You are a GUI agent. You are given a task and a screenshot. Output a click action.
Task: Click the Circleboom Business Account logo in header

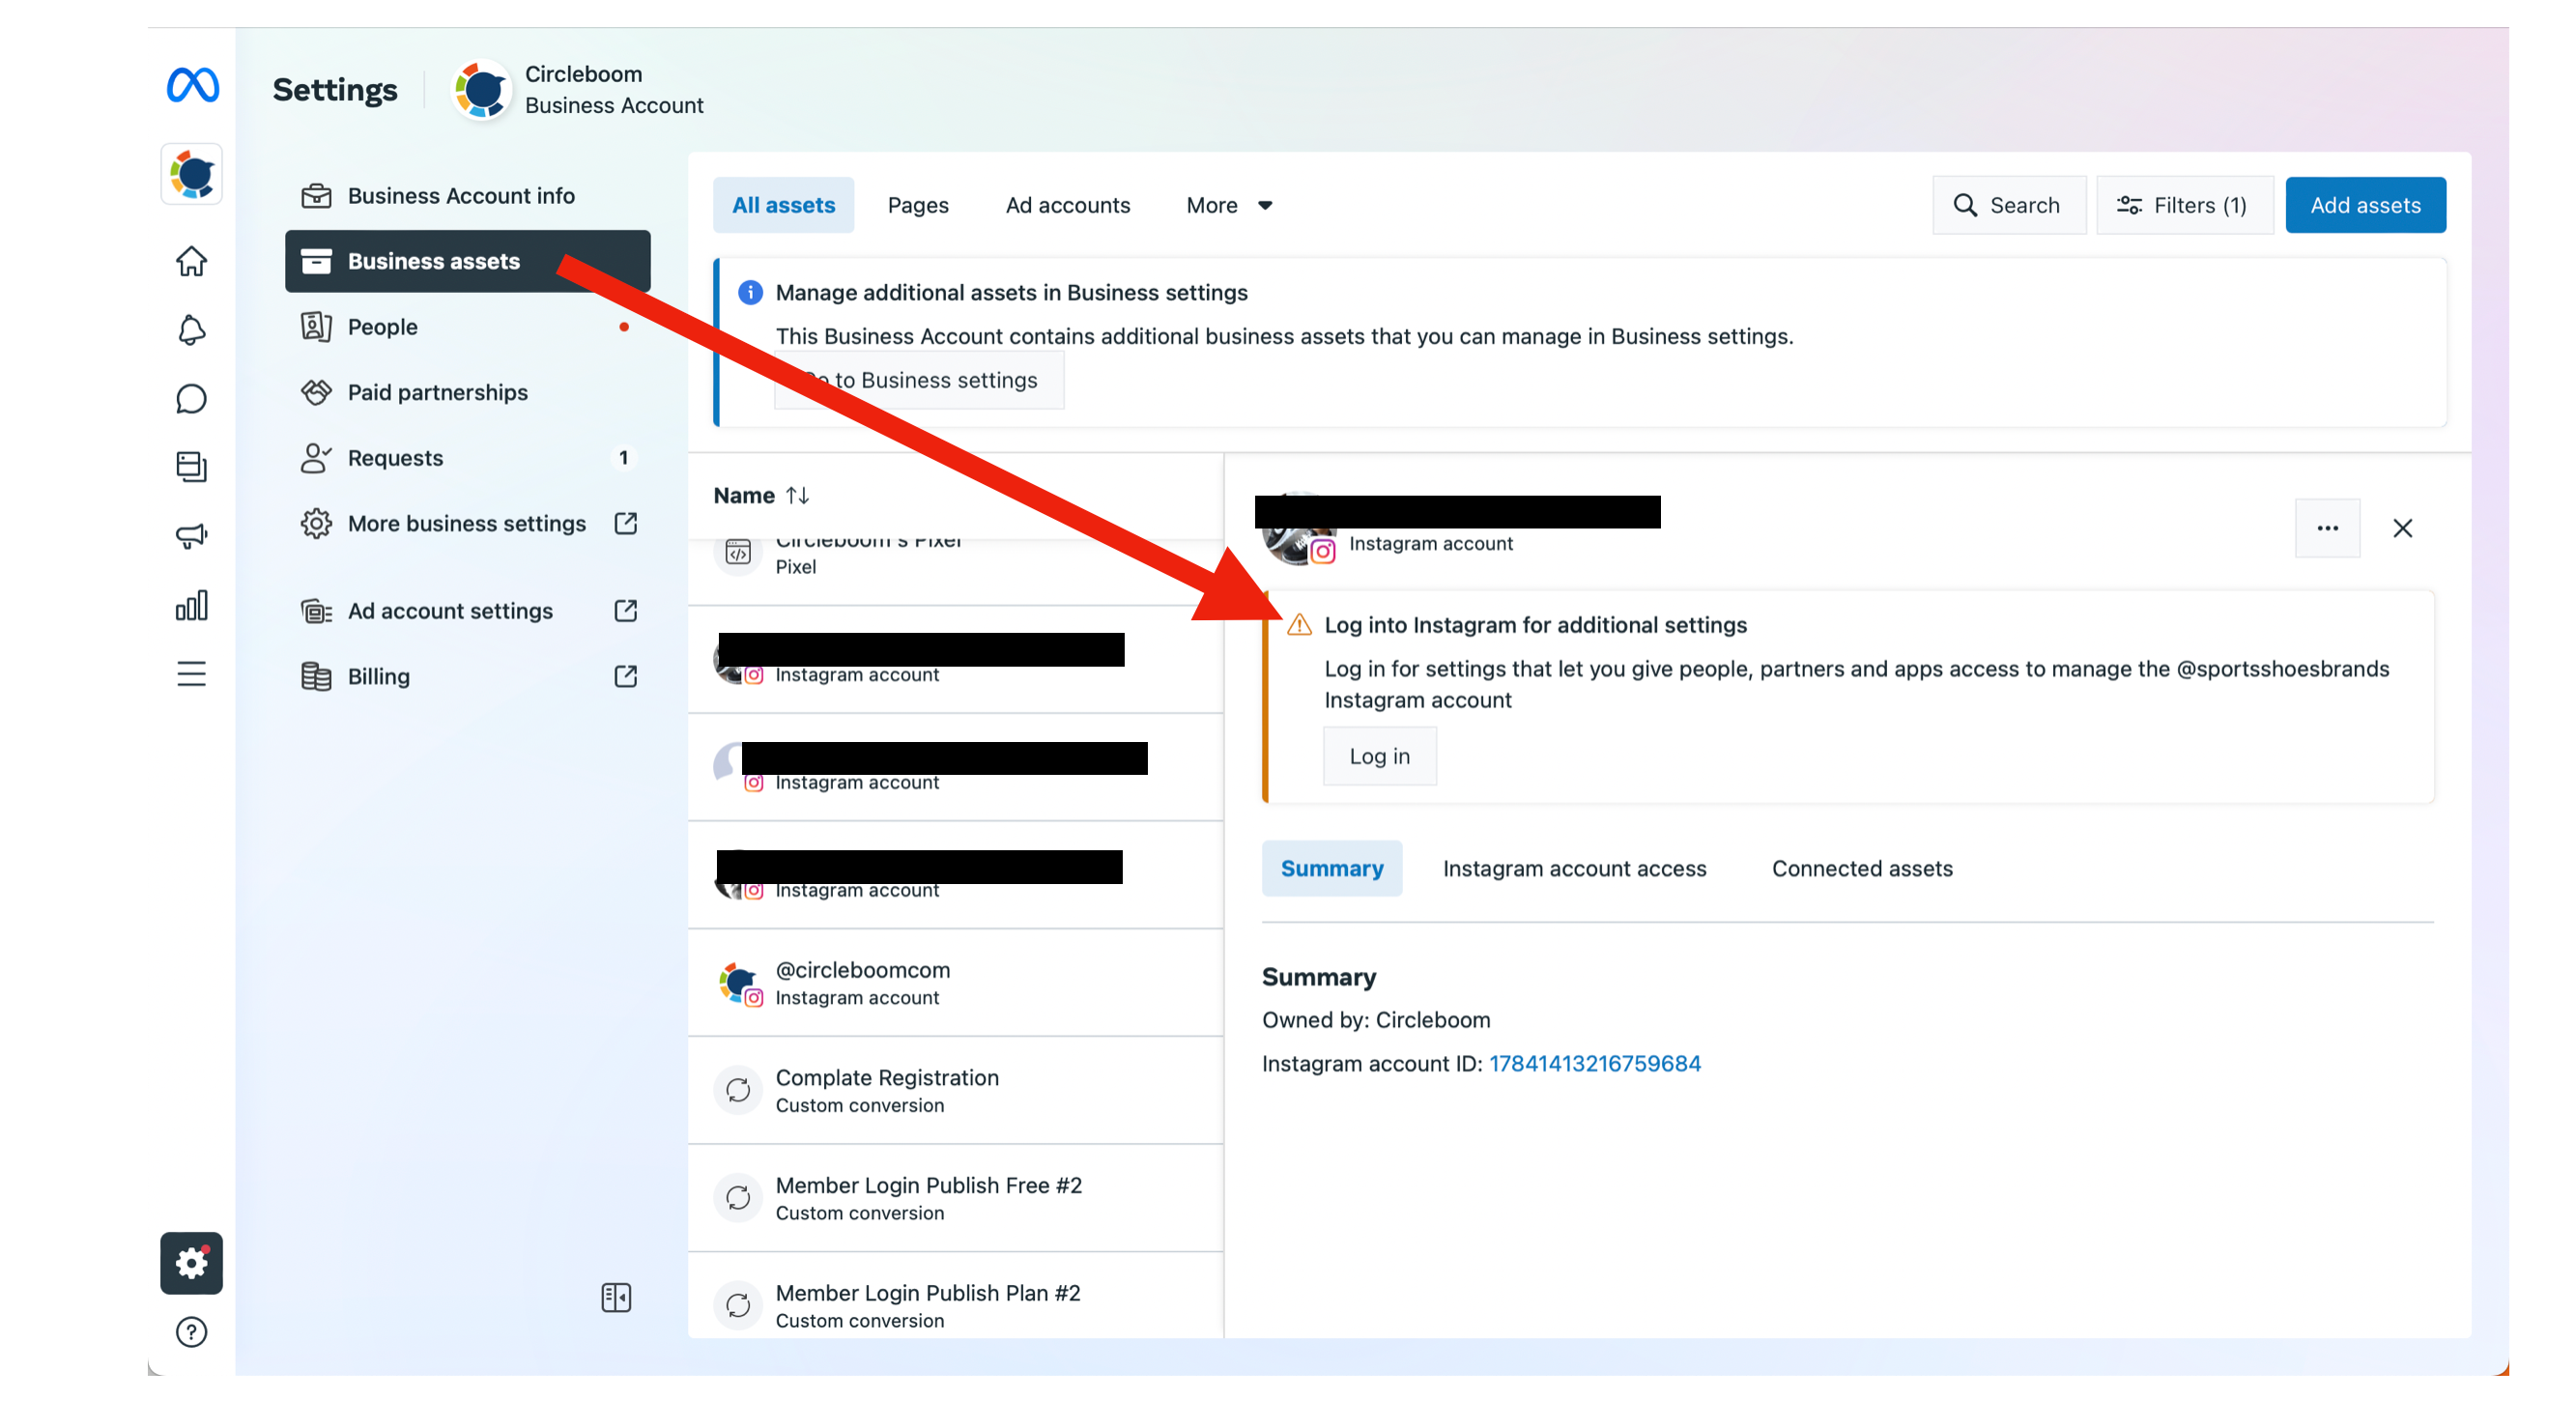point(482,90)
